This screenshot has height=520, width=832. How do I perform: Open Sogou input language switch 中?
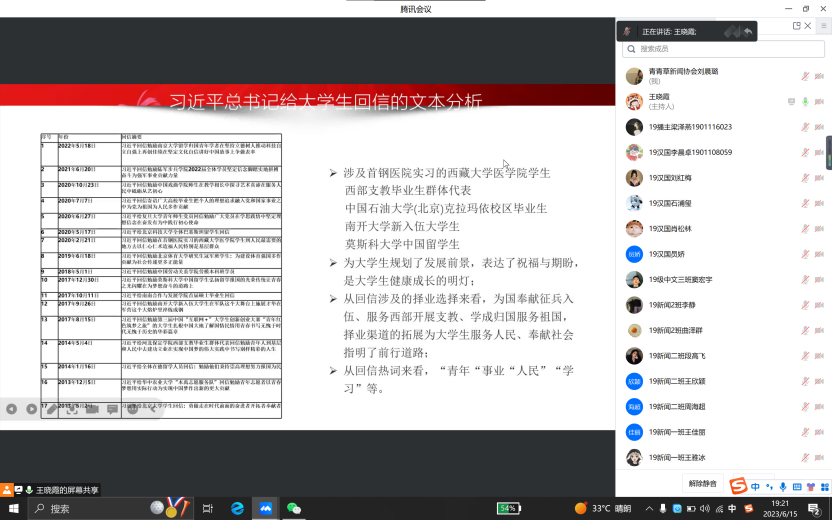pos(756,487)
